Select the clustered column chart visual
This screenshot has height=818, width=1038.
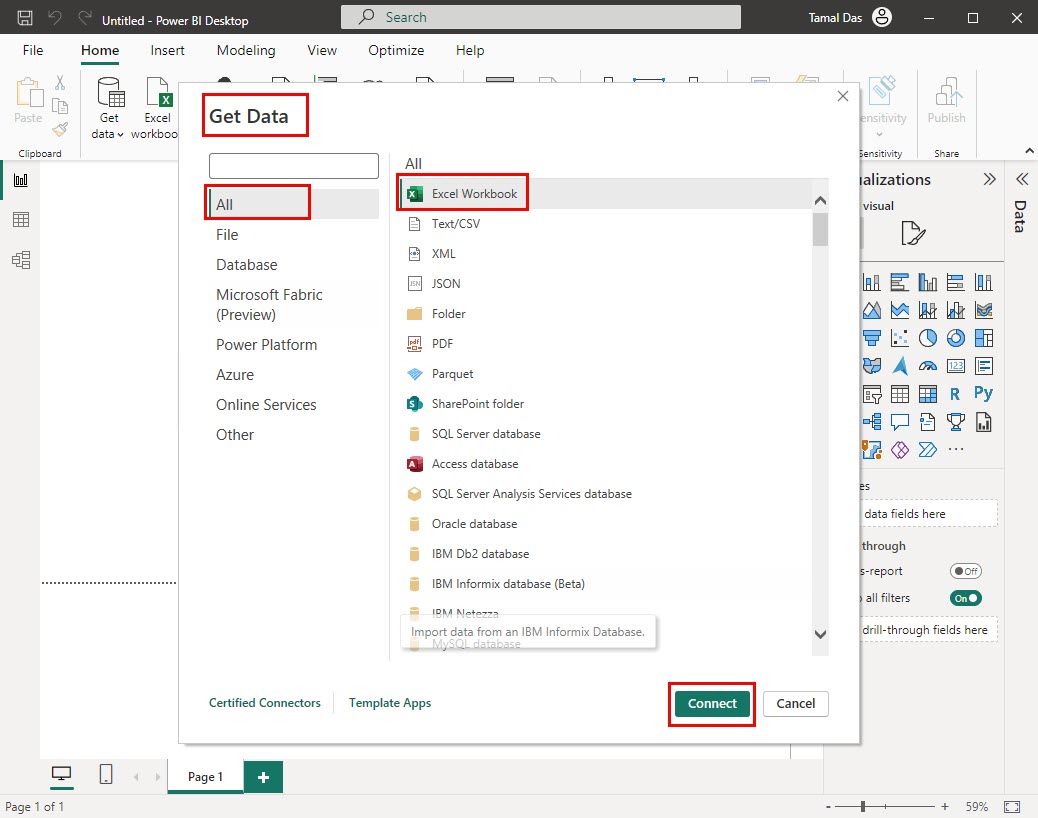tap(927, 283)
